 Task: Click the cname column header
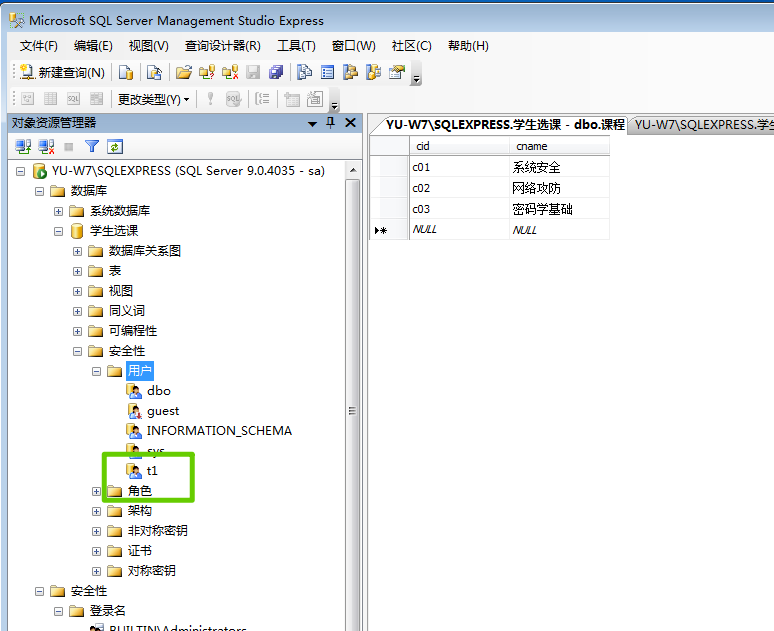559,146
